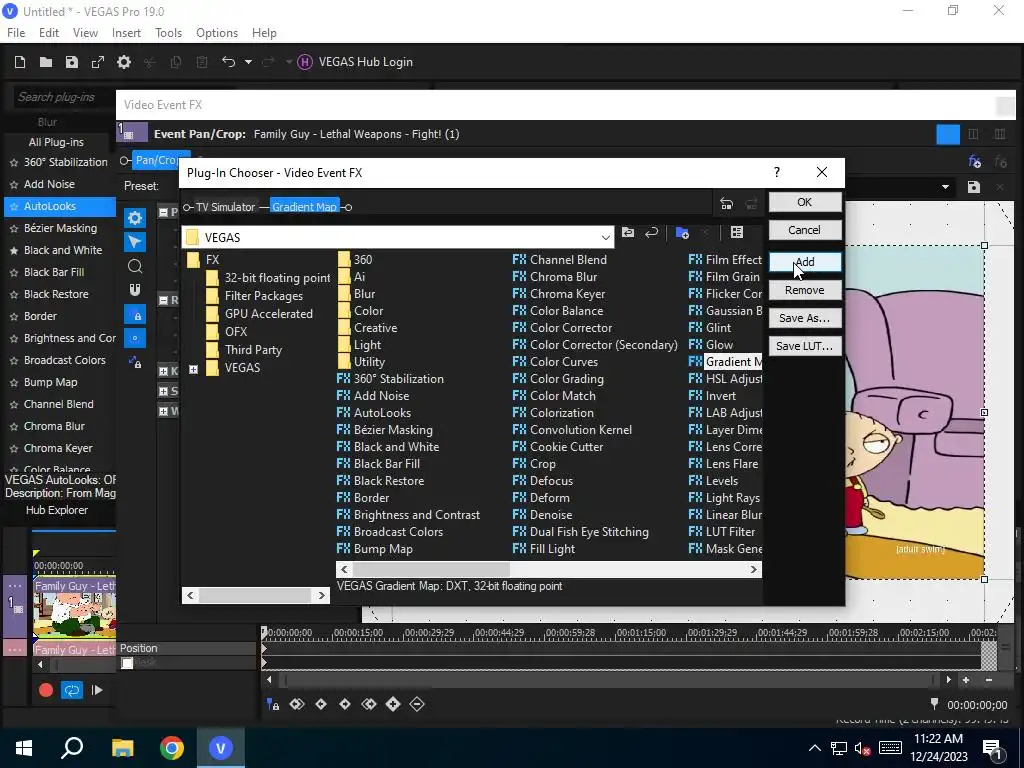Image resolution: width=1024 pixels, height=768 pixels.
Task: Click move plug-in left icon in chain bar
Action: click(727, 204)
